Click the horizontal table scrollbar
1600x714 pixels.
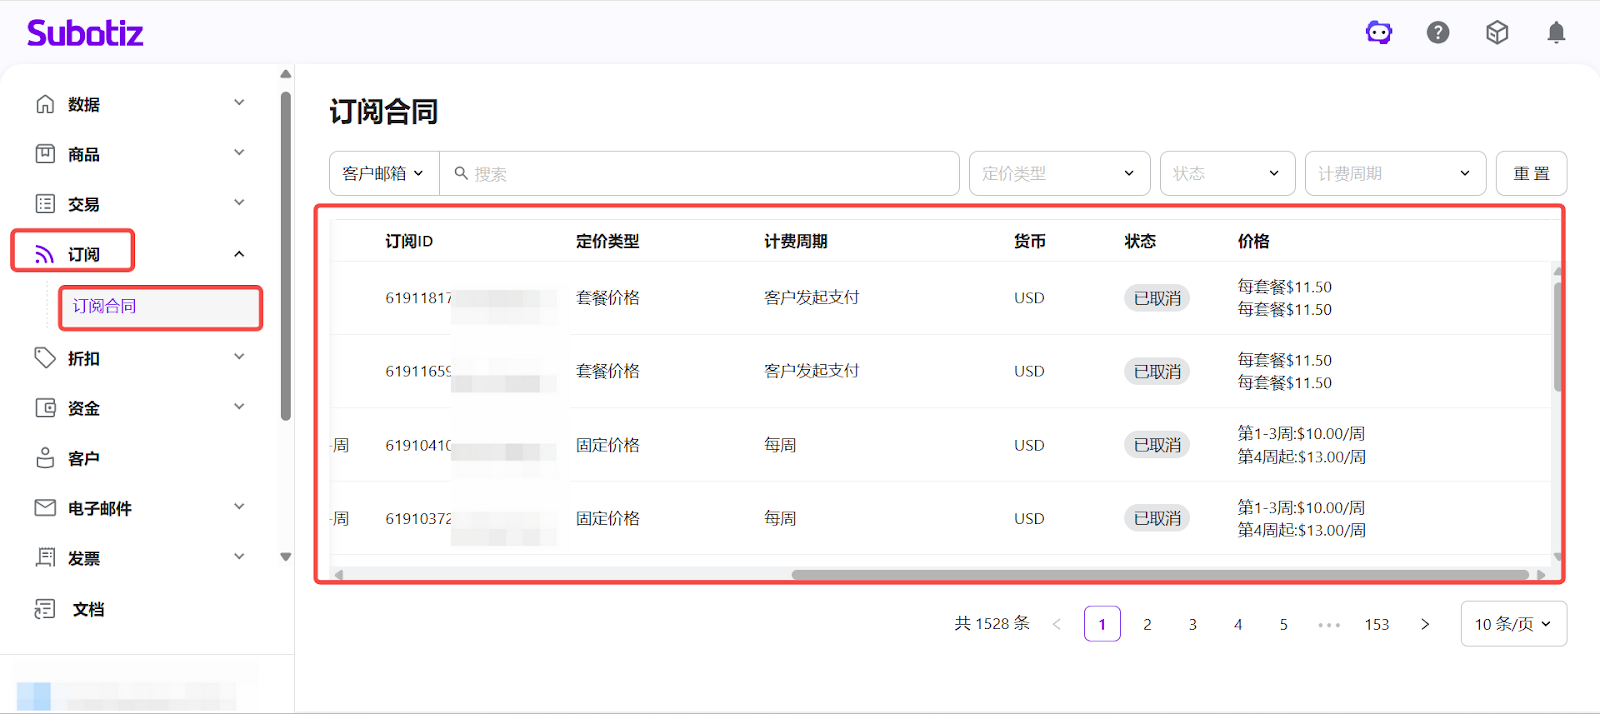[1160, 575]
